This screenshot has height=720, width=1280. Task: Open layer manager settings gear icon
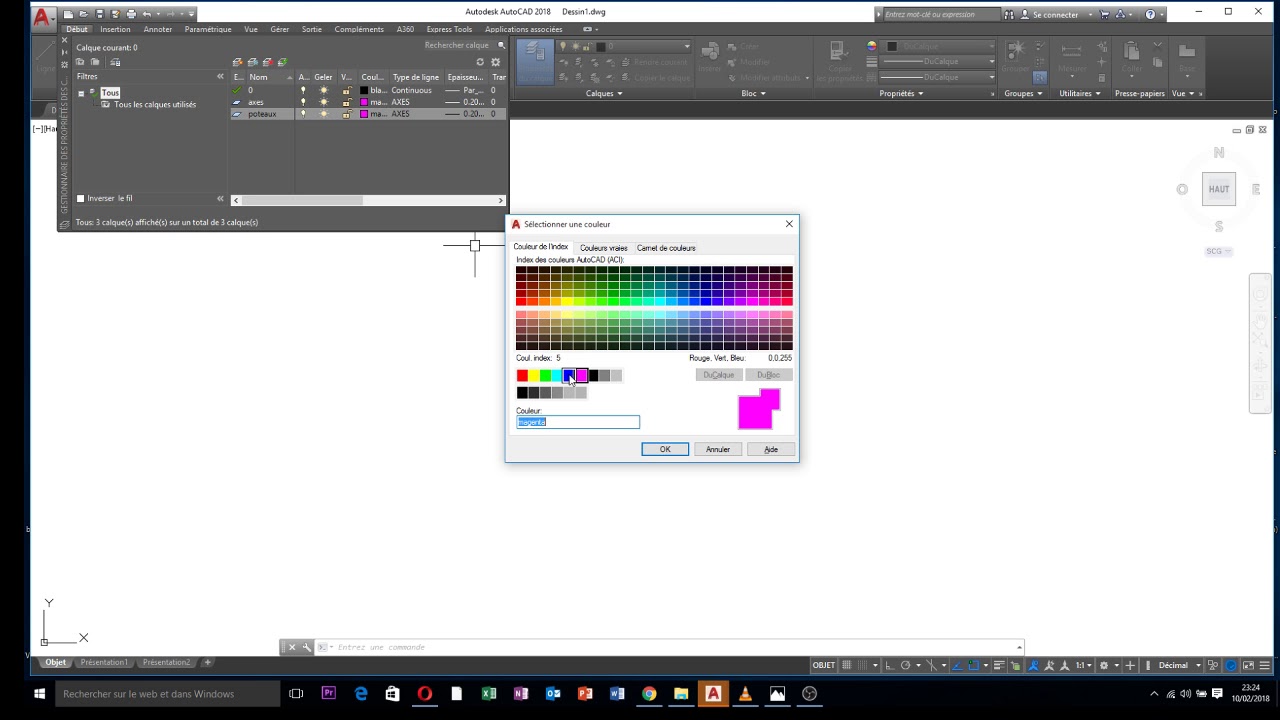[x=495, y=62]
